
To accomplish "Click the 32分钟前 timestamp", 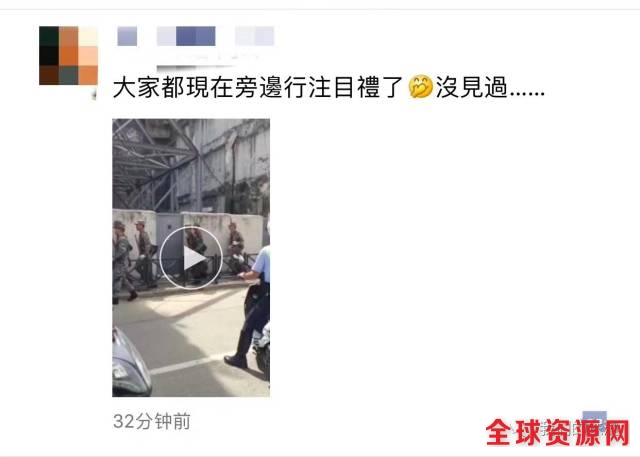I will (152, 421).
